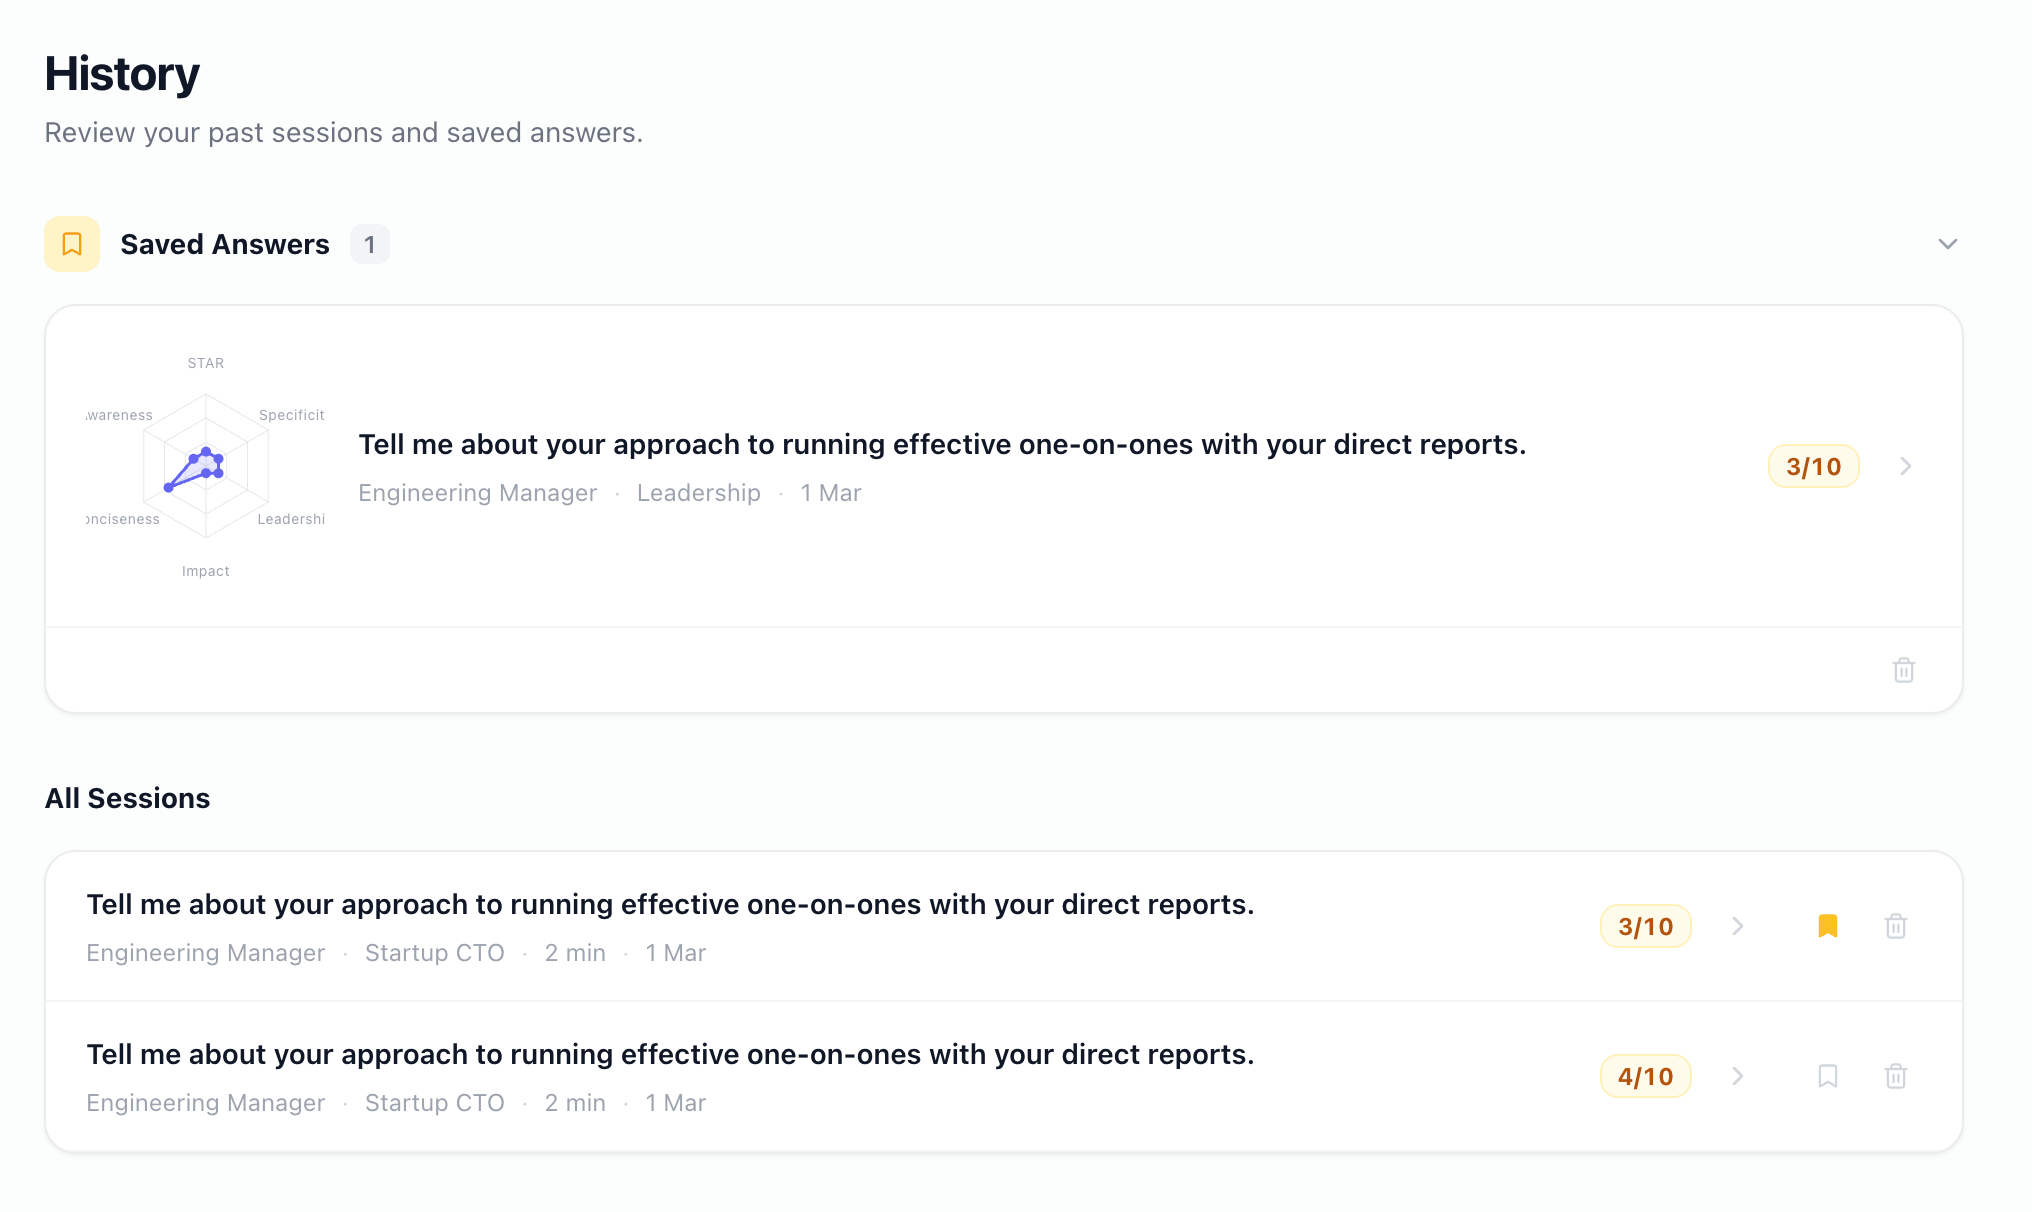
Task: Click the 3/10 score badge in All Sessions
Action: click(1645, 926)
